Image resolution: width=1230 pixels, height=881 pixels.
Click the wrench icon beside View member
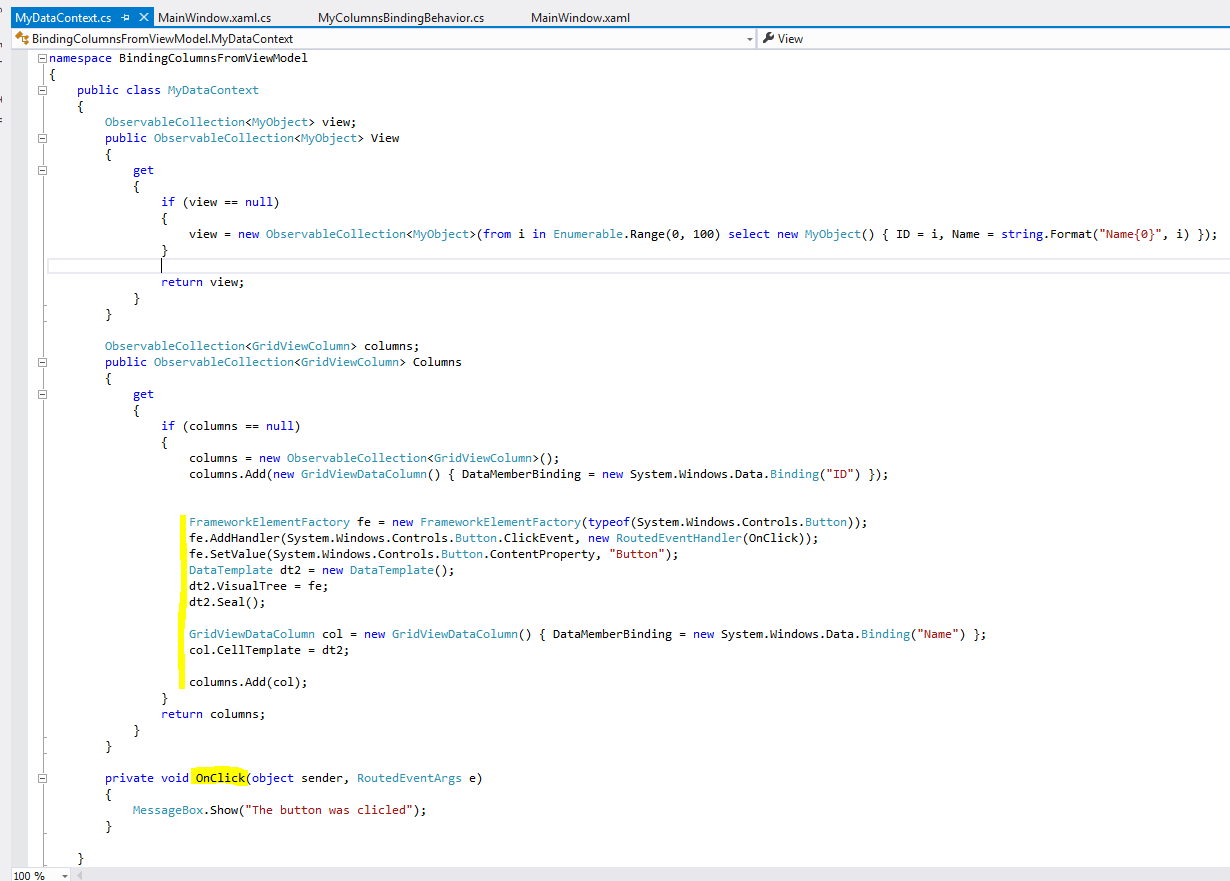768,39
